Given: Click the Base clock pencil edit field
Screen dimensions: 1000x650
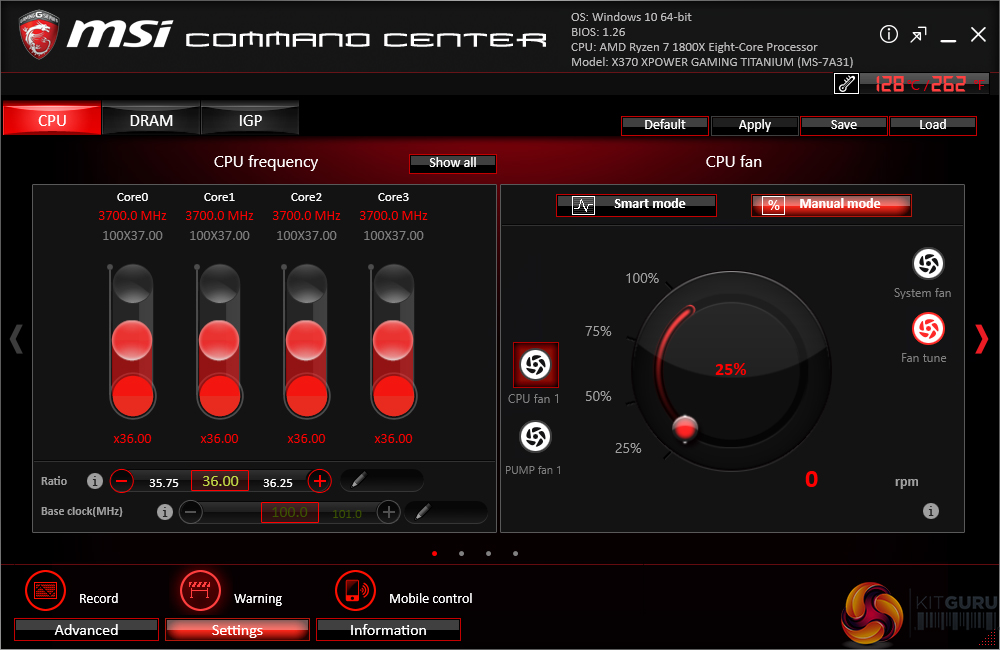Looking at the screenshot, I should coord(446,512).
